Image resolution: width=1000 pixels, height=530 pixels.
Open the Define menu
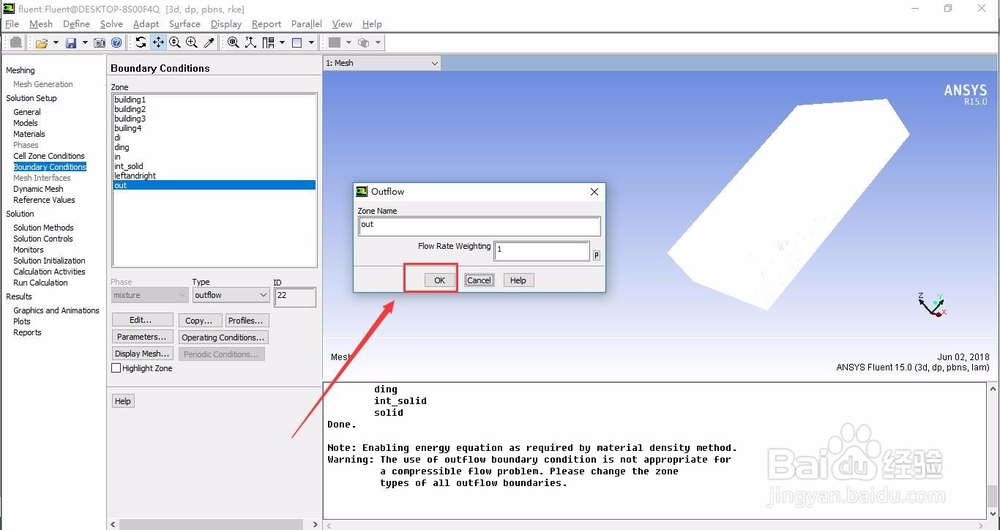77,24
